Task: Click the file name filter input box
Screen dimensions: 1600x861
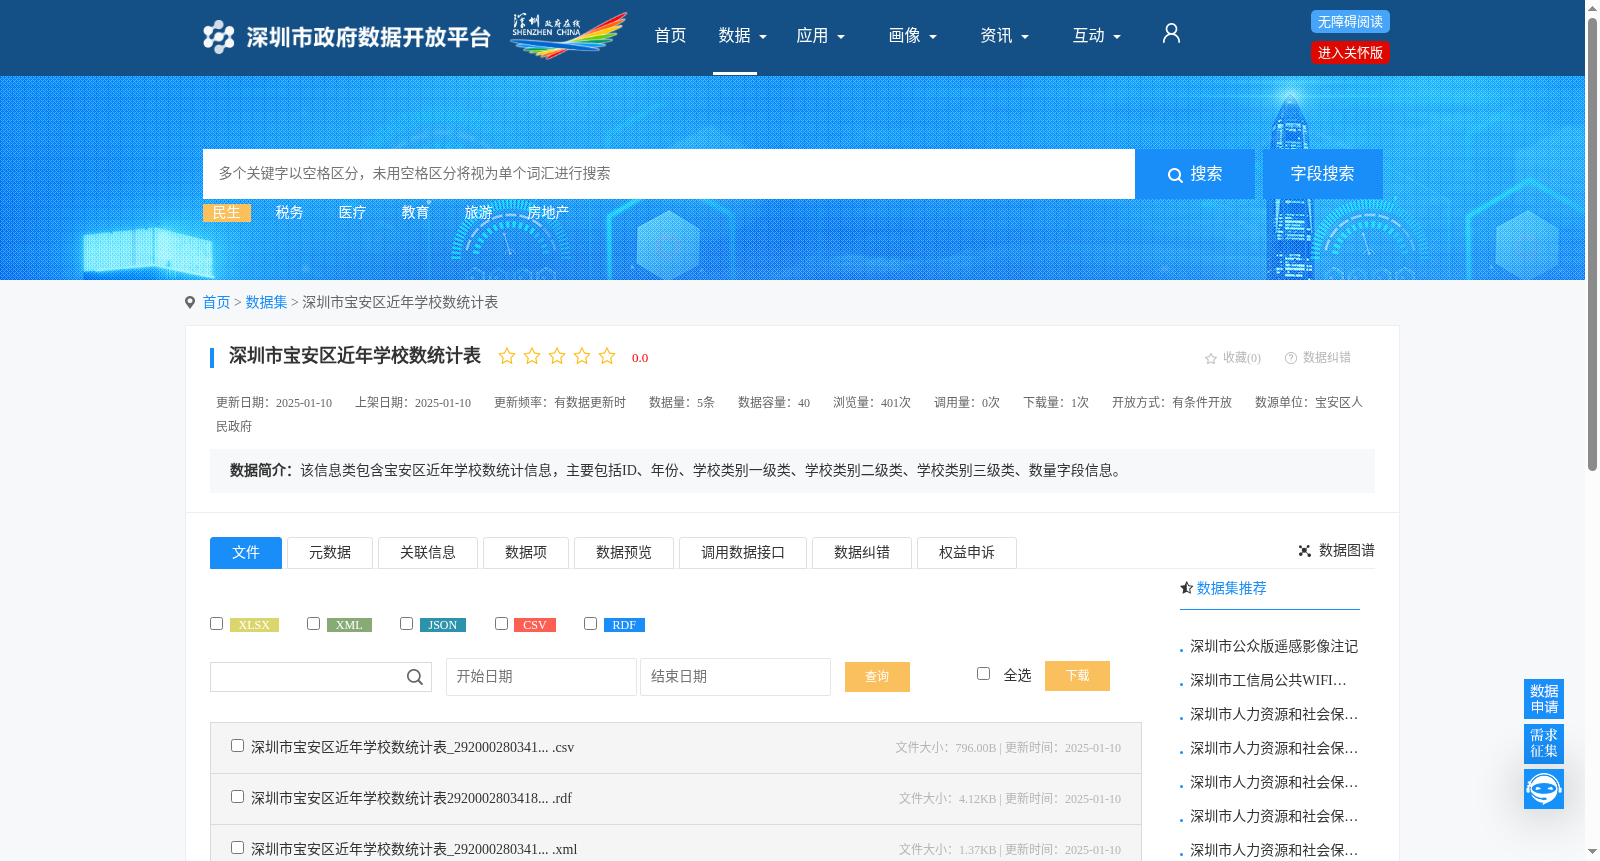Action: click(x=321, y=677)
